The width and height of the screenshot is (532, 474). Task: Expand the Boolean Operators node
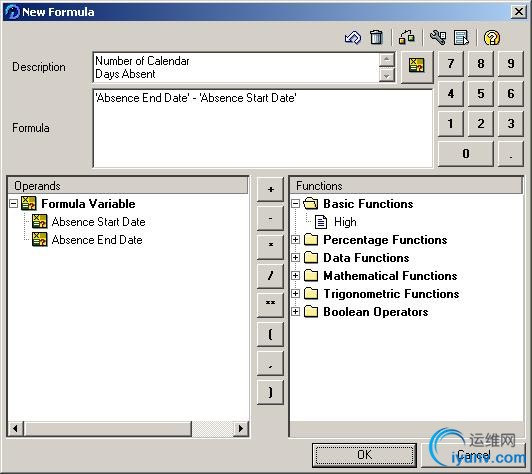pyautogui.click(x=296, y=311)
